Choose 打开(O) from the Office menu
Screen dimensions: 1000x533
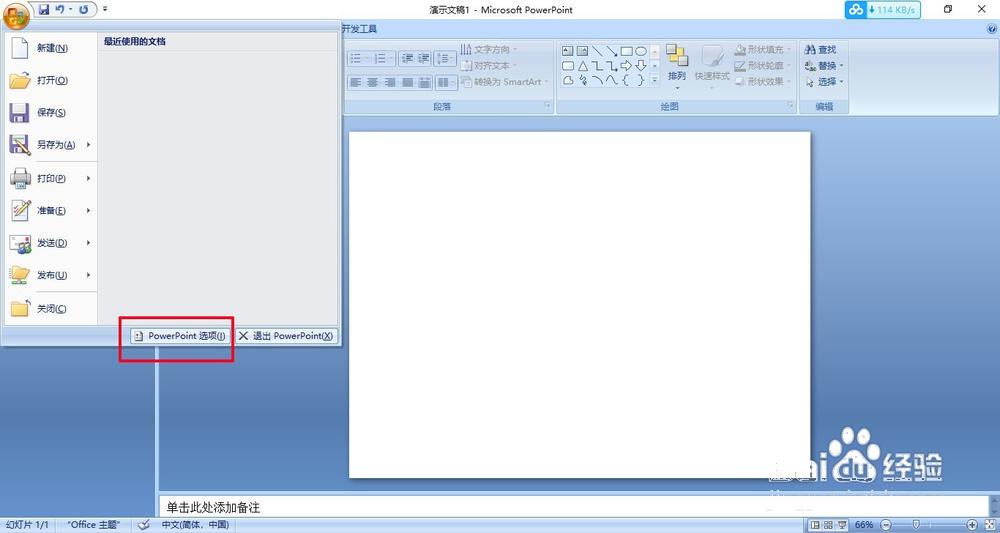[50, 80]
